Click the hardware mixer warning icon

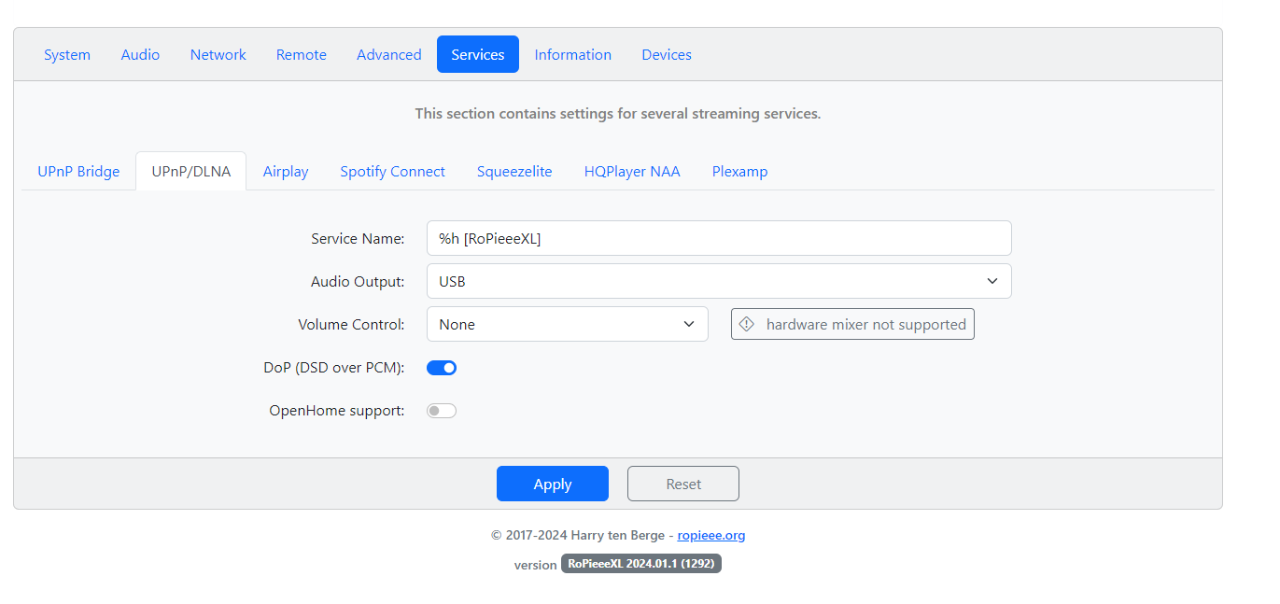(747, 324)
